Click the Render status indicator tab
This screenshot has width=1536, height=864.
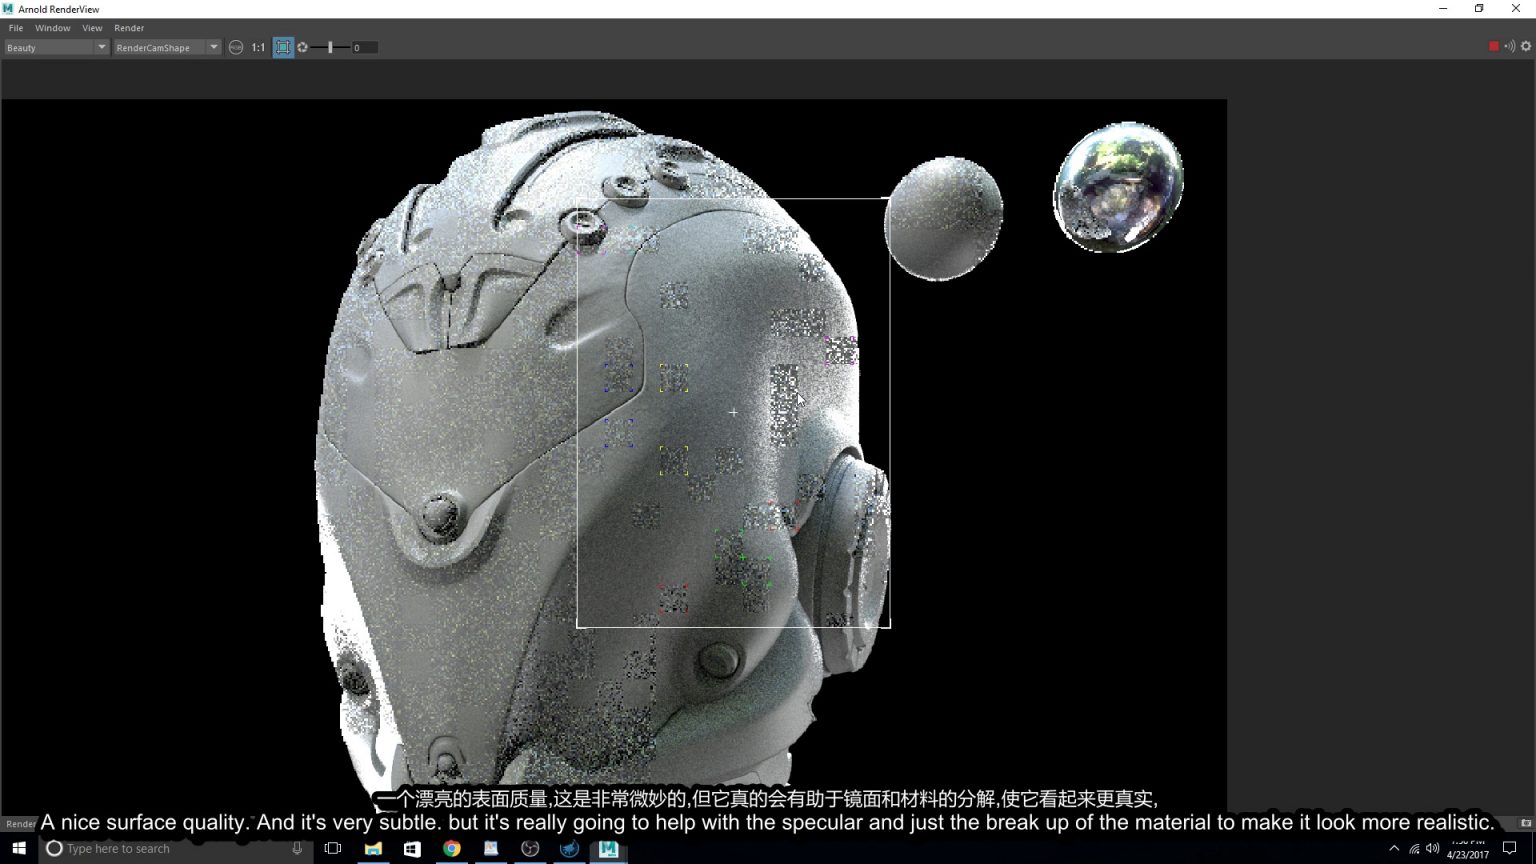(19, 824)
